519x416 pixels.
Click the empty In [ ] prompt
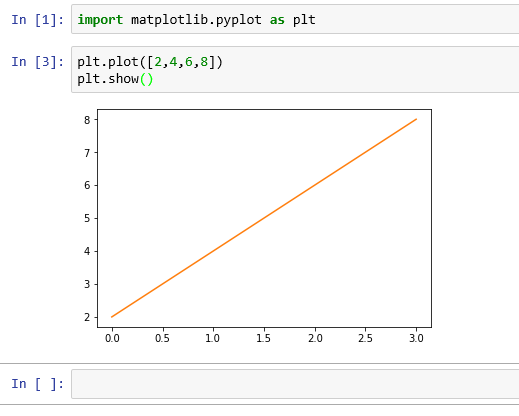[x=37, y=384]
